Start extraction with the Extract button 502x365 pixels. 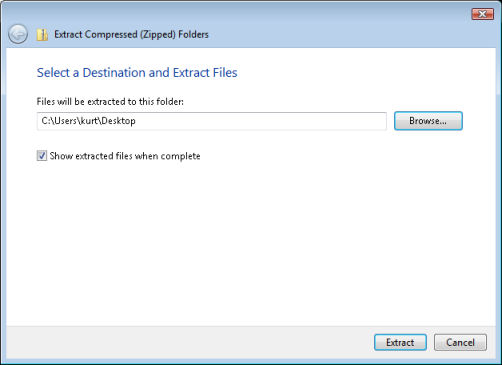400,342
